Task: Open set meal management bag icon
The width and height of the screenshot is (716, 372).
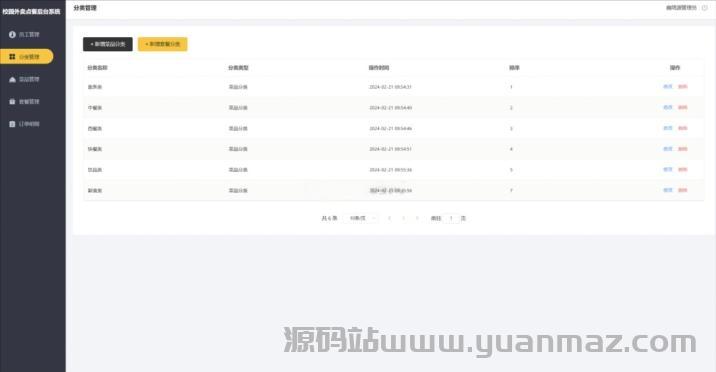Action: [x=12, y=101]
